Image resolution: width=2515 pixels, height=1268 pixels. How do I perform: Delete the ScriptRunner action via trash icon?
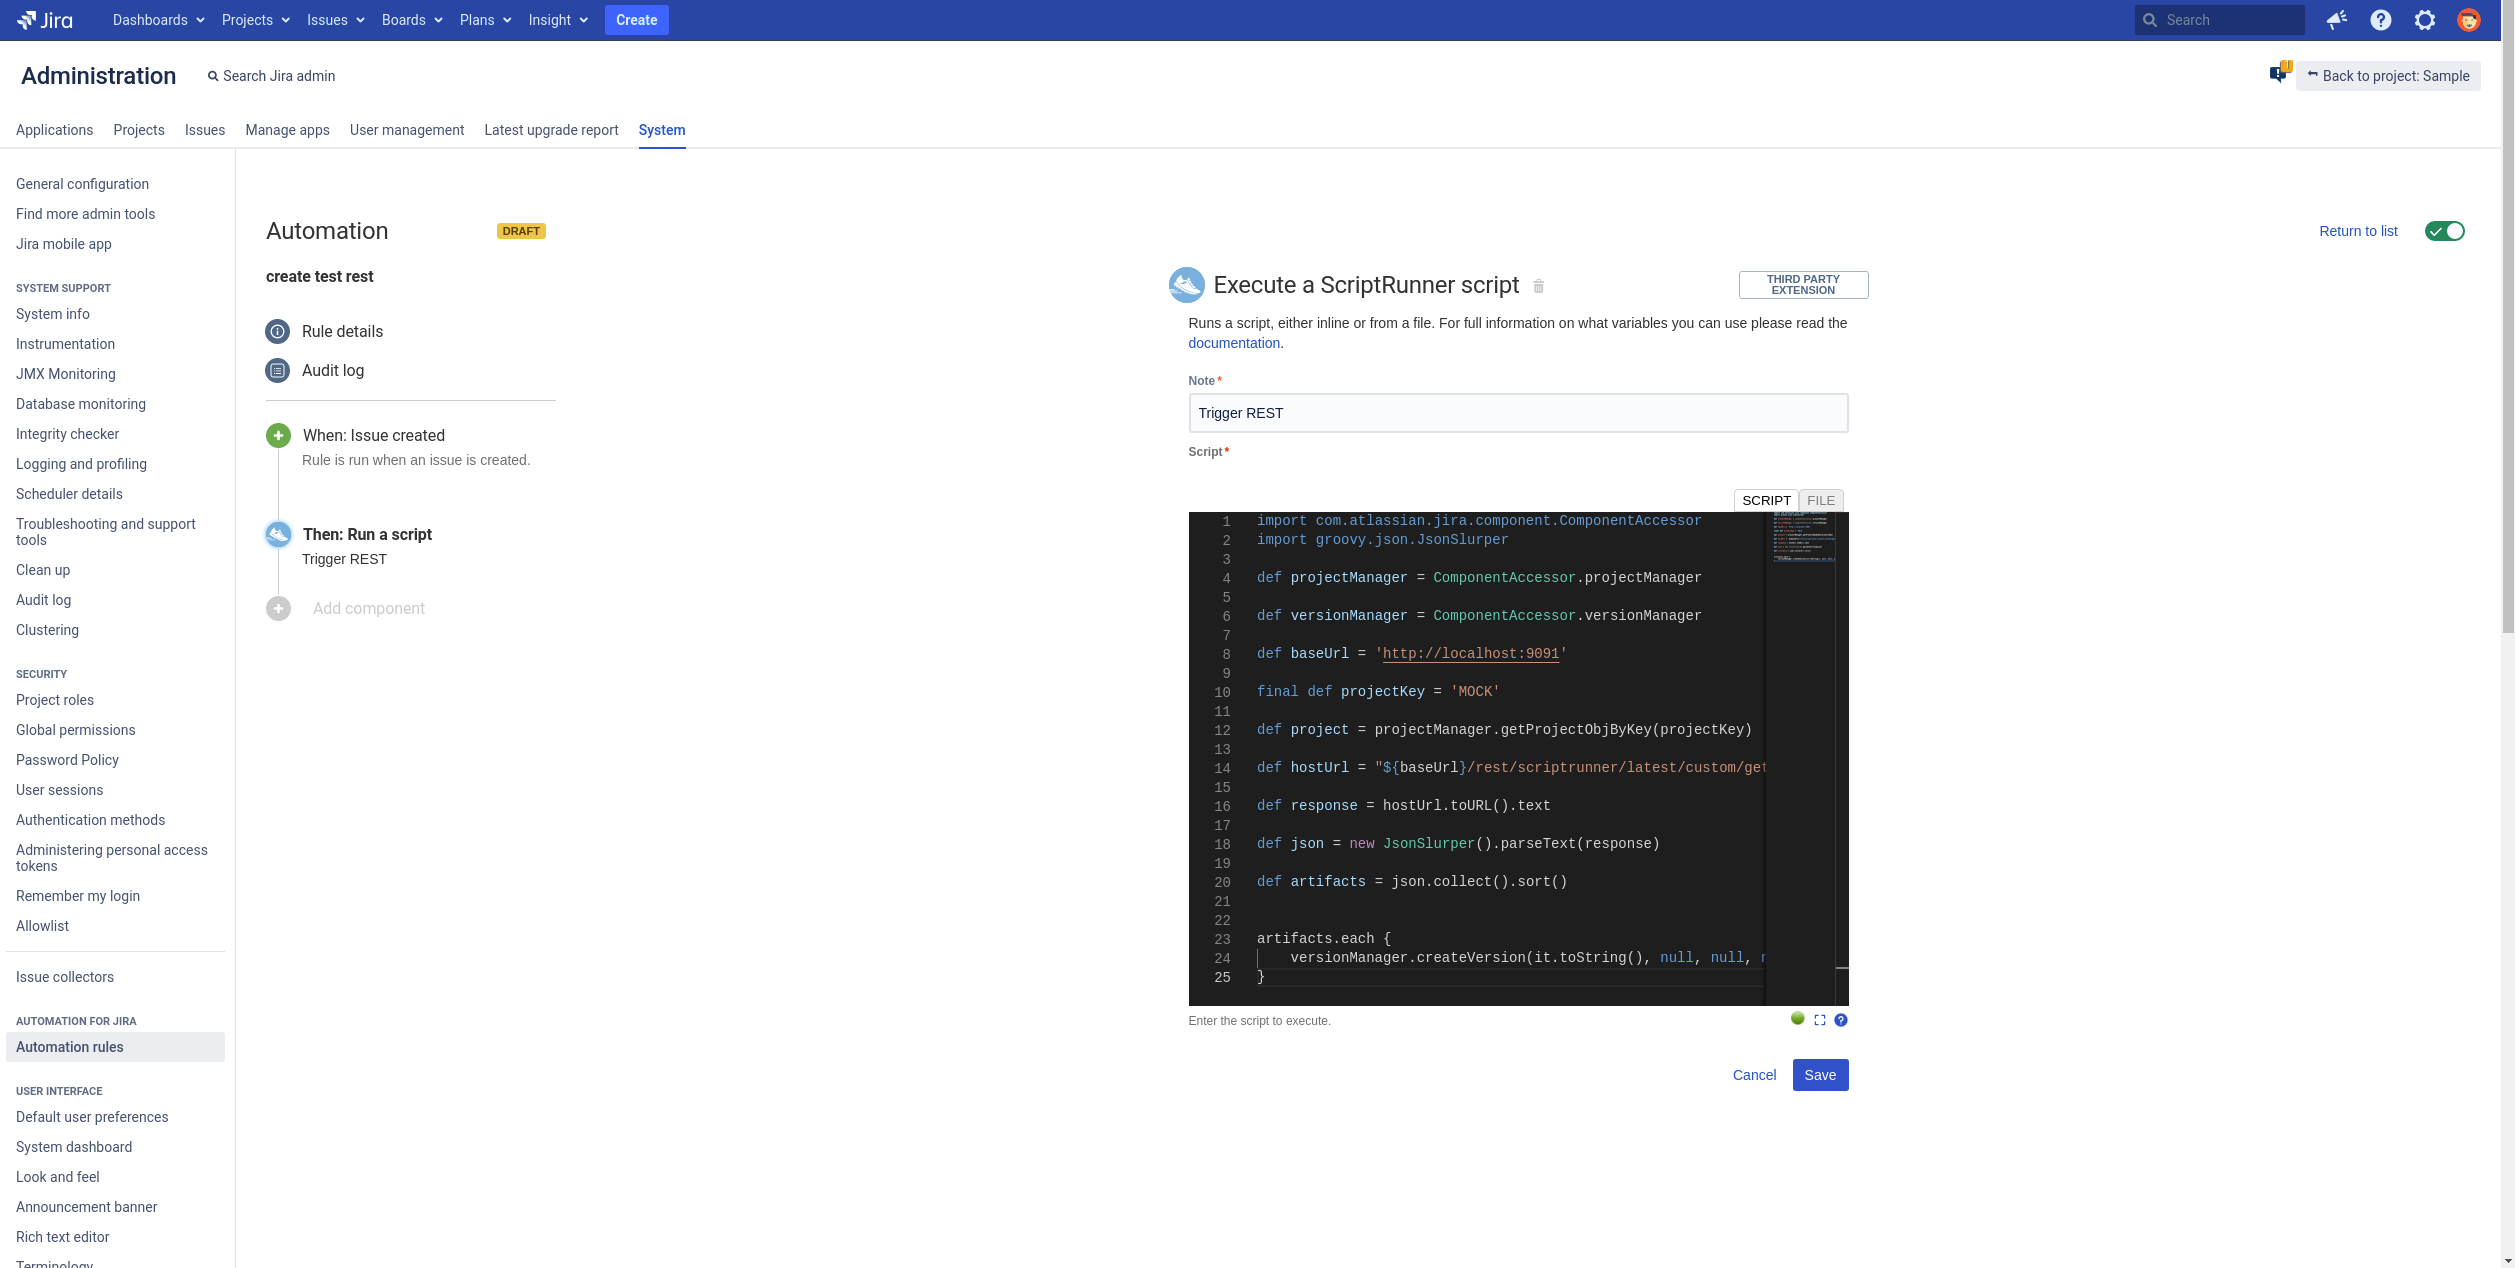[x=1538, y=286]
